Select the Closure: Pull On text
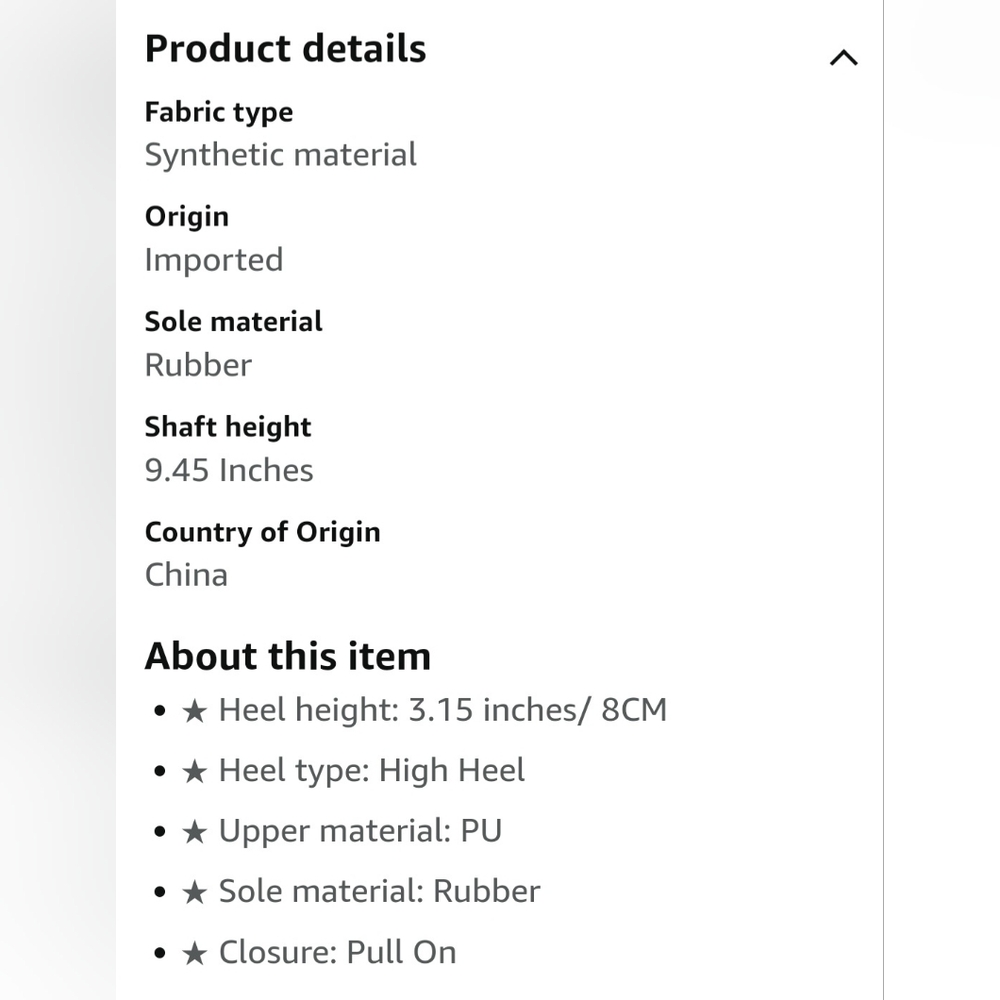 [x=337, y=952]
